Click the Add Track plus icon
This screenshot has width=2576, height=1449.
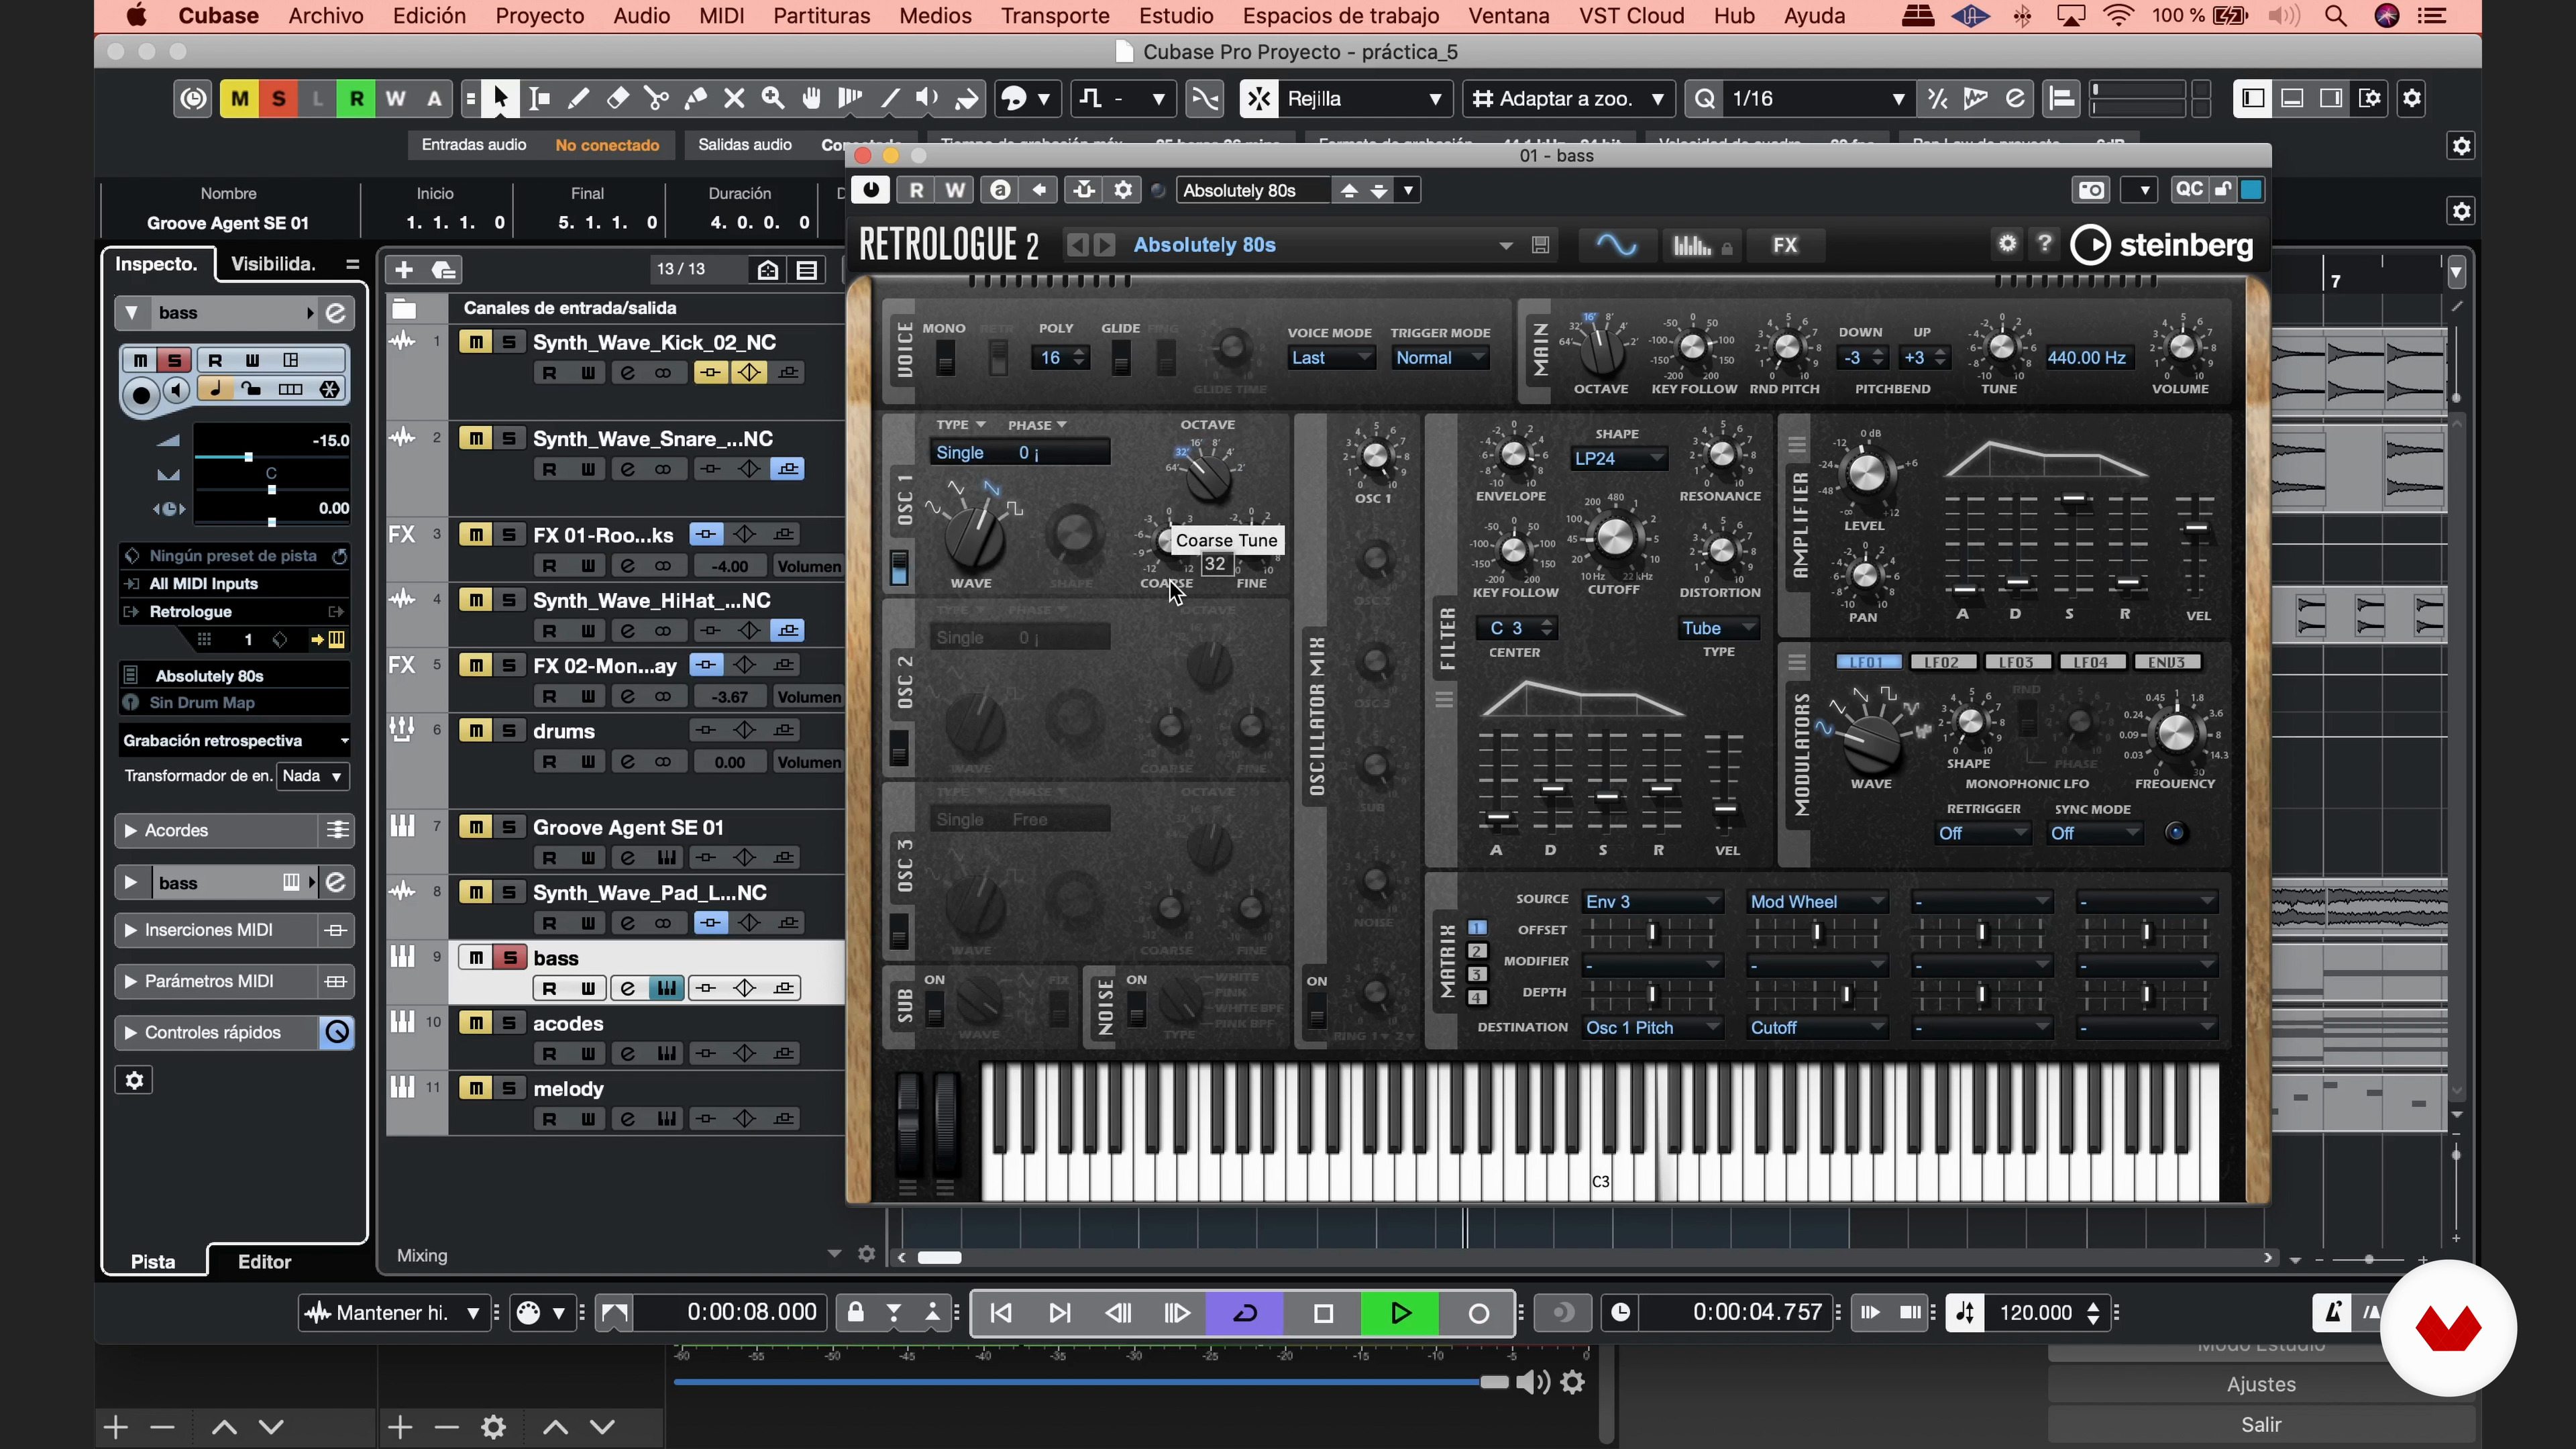(404, 269)
